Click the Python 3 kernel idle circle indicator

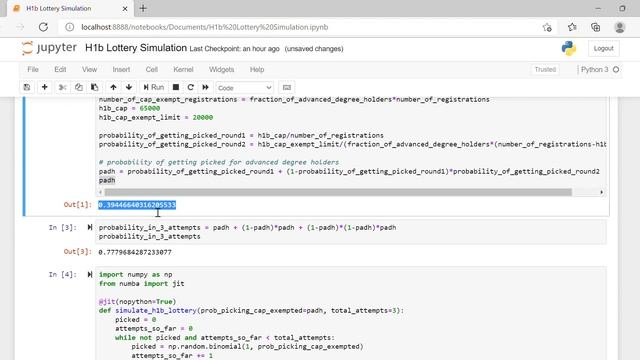click(616, 69)
